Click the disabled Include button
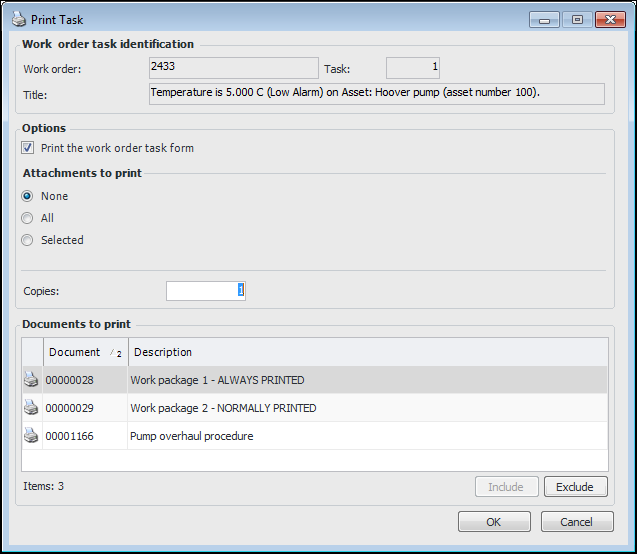Viewport: 637px width, 554px height. pyautogui.click(x=507, y=487)
